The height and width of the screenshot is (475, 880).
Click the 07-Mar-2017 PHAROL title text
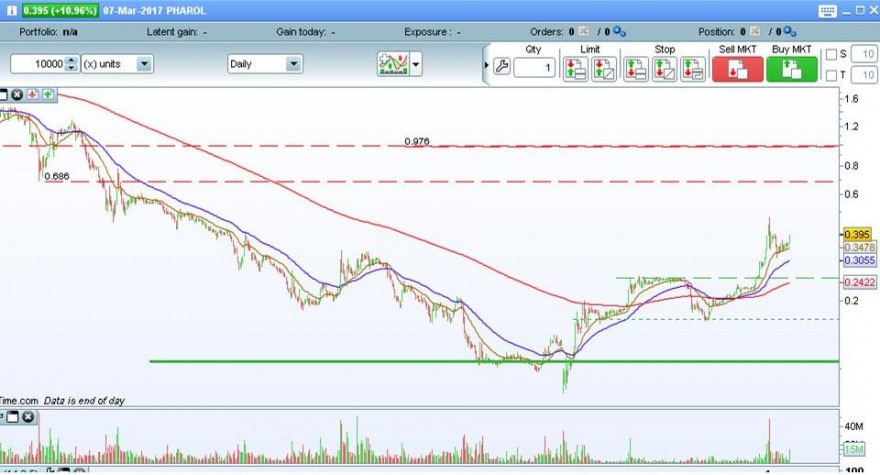click(x=154, y=11)
